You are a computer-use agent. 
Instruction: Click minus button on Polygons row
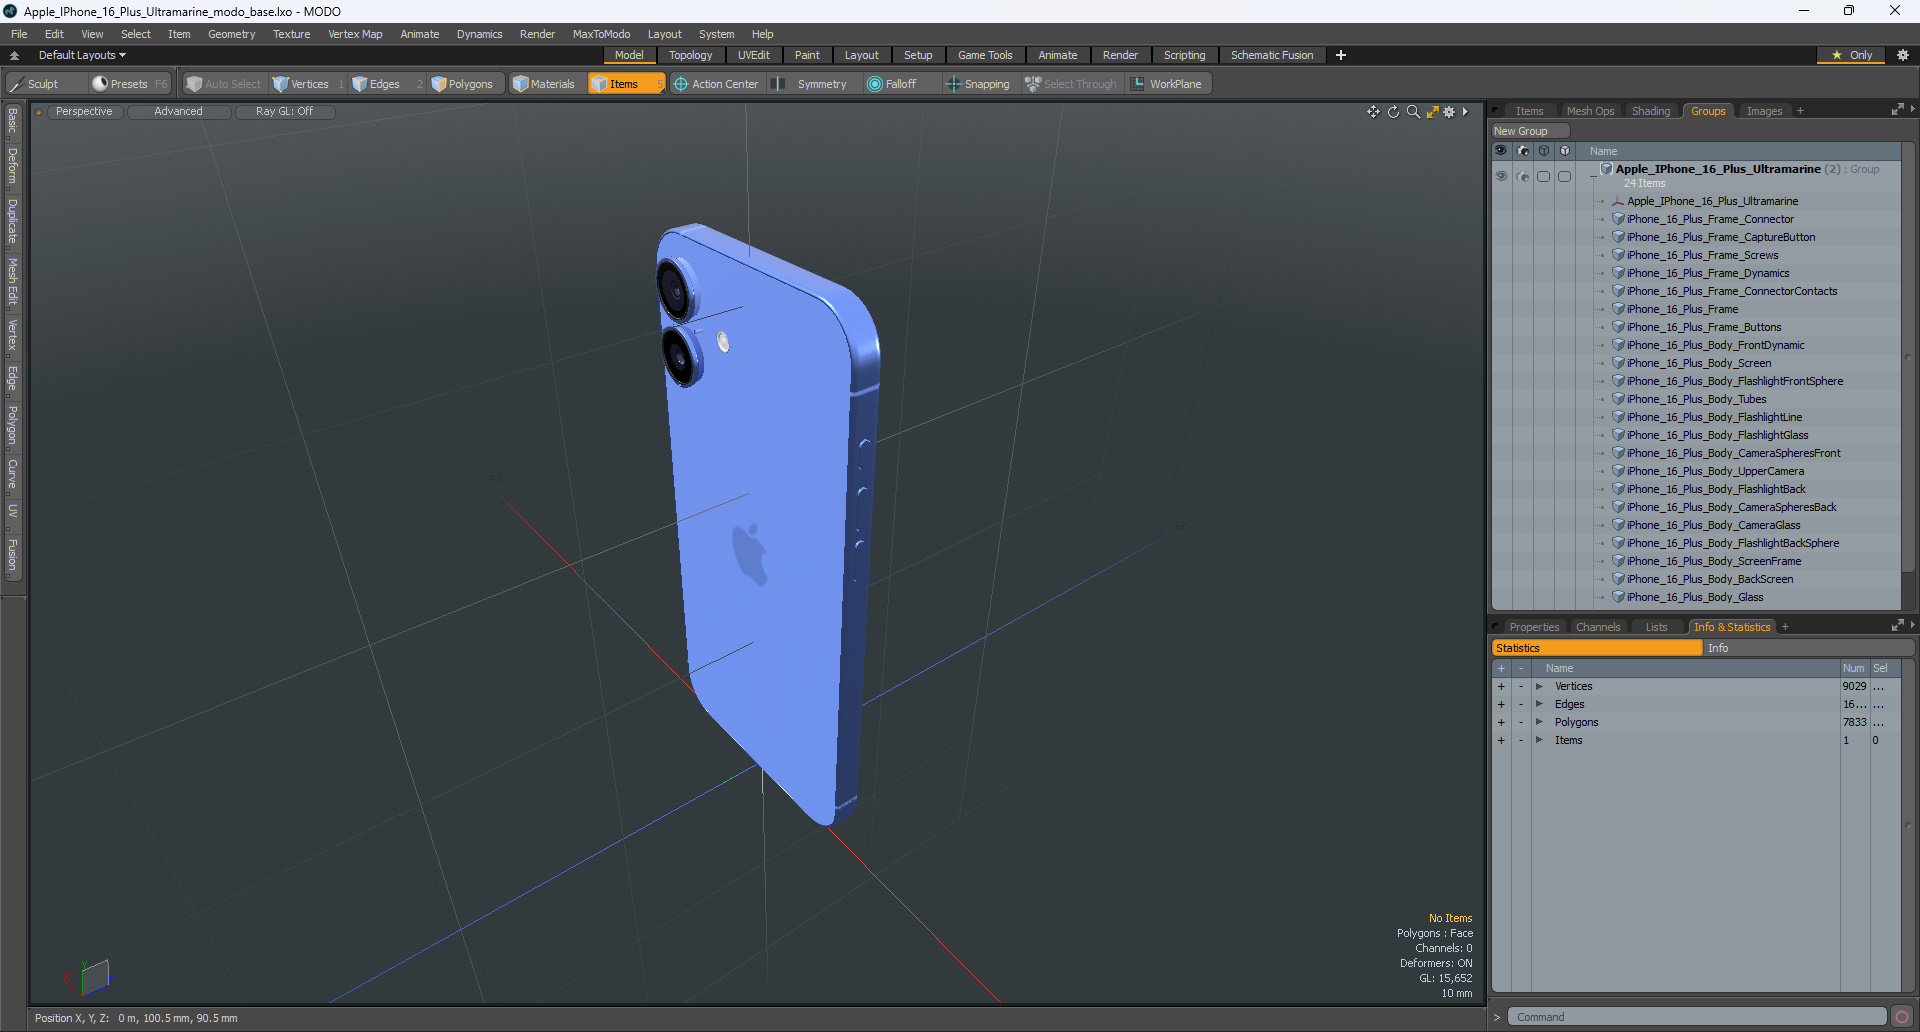pyautogui.click(x=1521, y=722)
